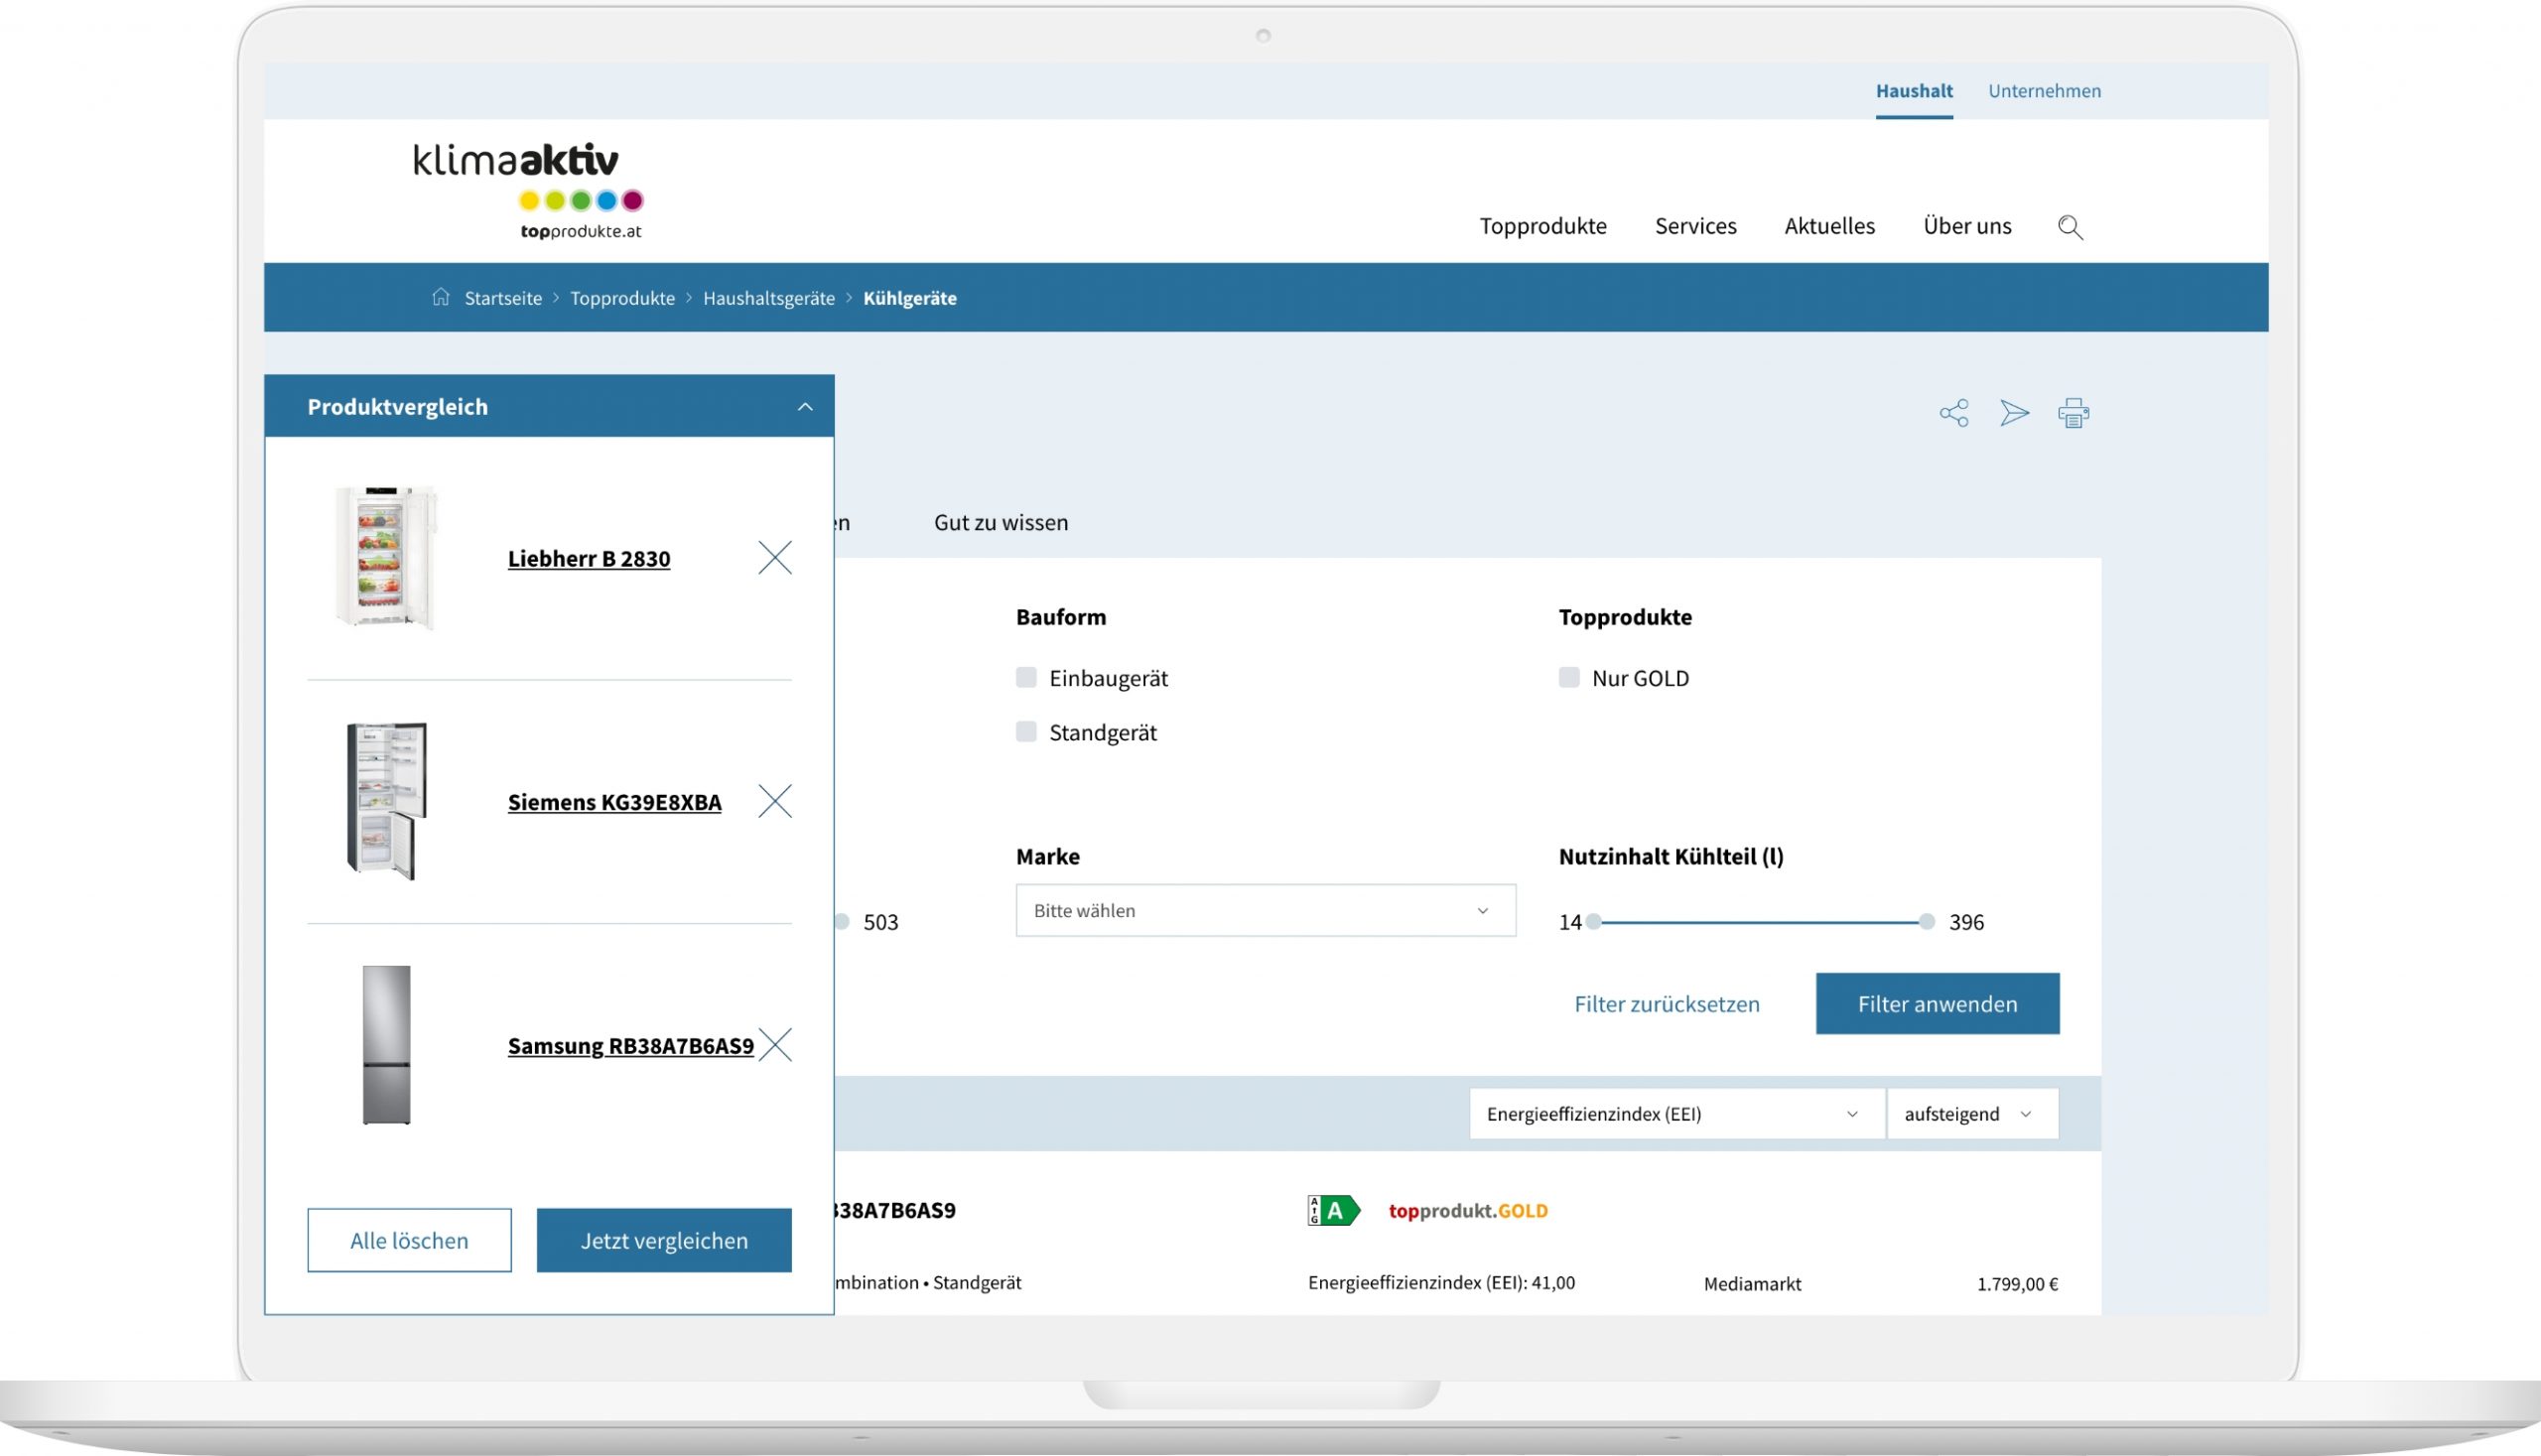2541x1456 pixels.
Task: Click the topprodukt.GOLD badge
Action: (x=1468, y=1211)
